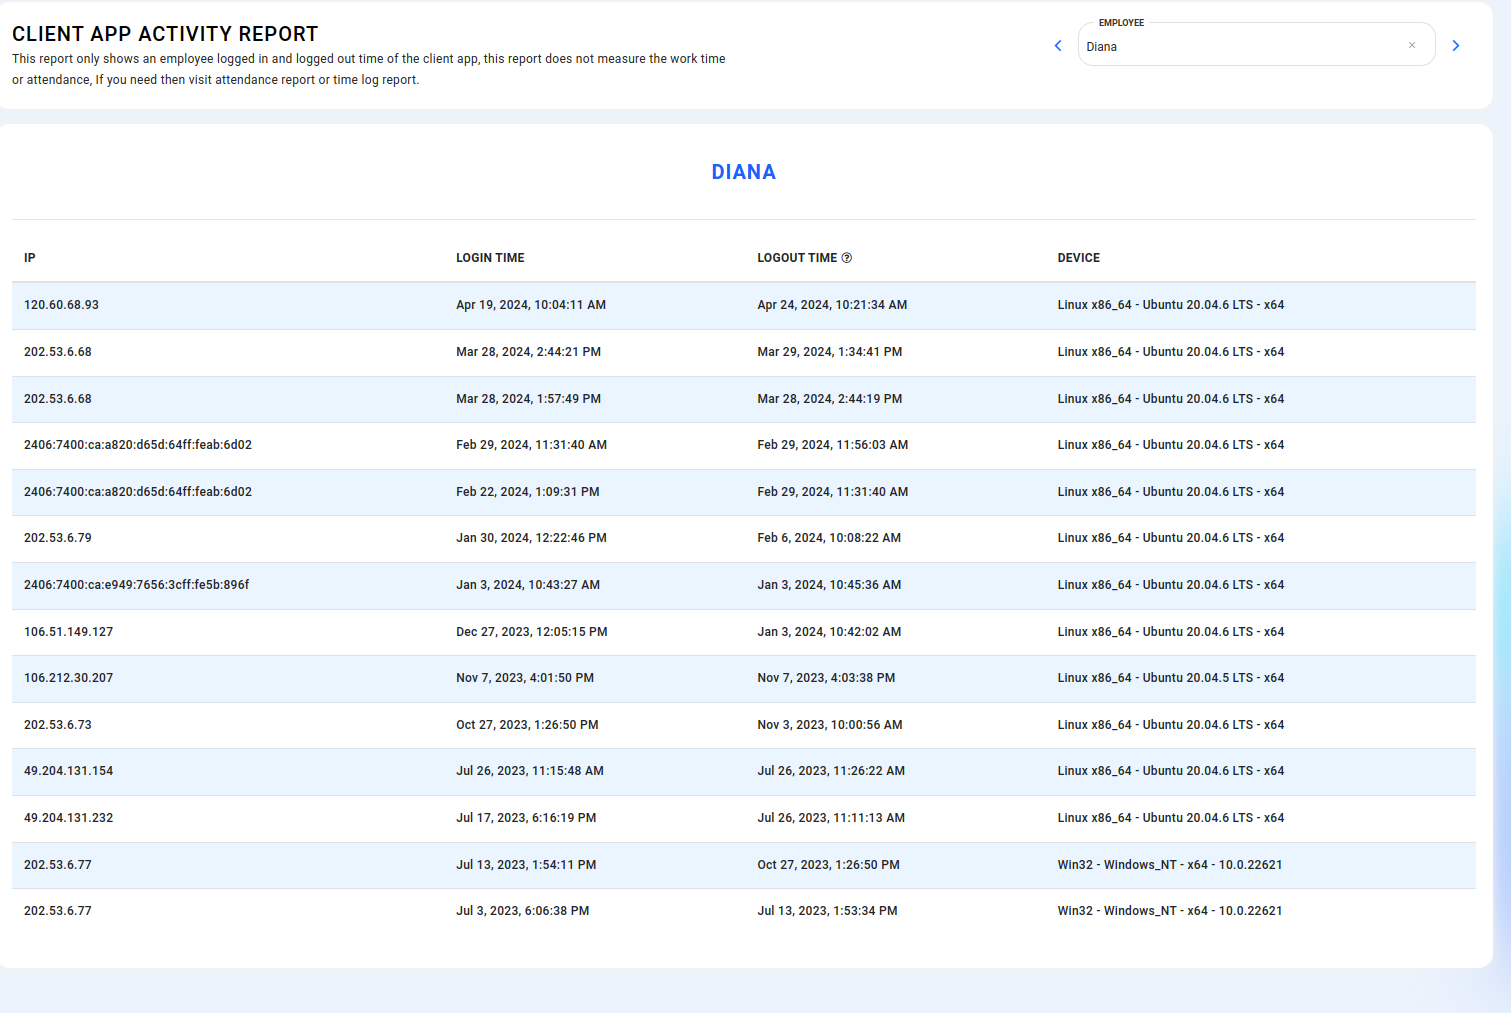The width and height of the screenshot is (1511, 1013).
Task: Click the Device column header
Action: click(1078, 258)
